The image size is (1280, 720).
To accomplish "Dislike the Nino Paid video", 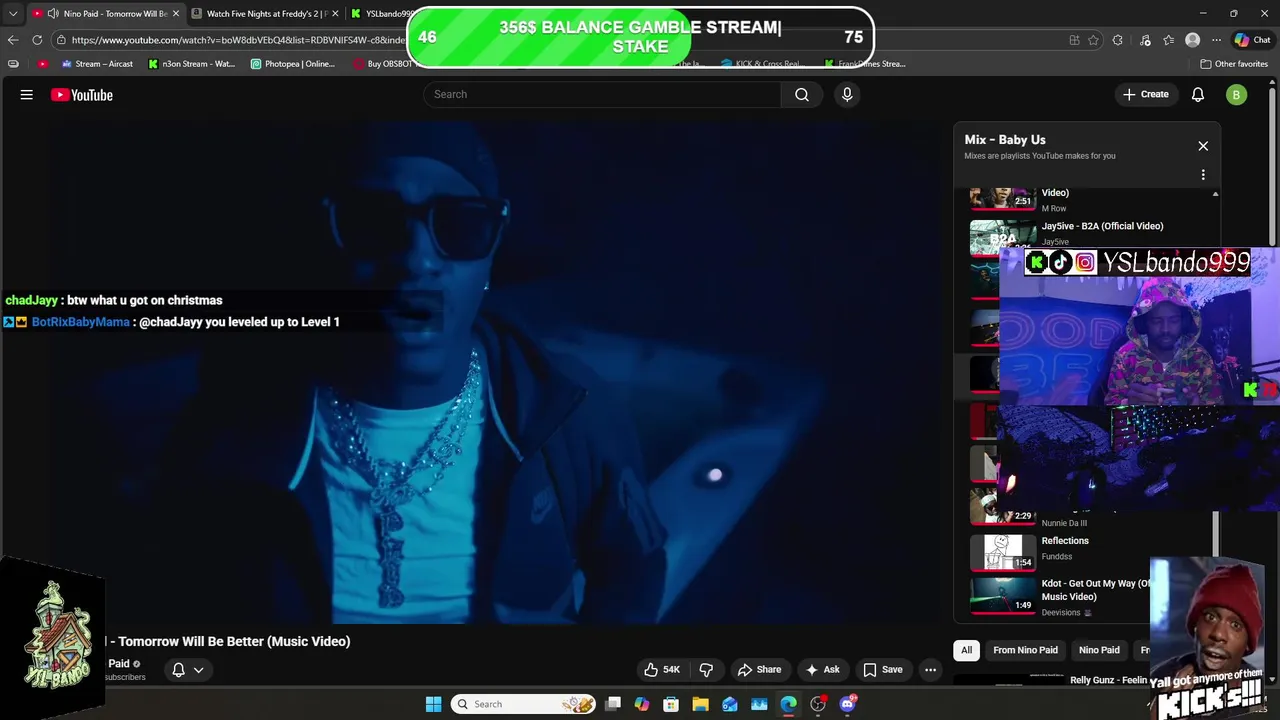I will [x=706, y=670].
